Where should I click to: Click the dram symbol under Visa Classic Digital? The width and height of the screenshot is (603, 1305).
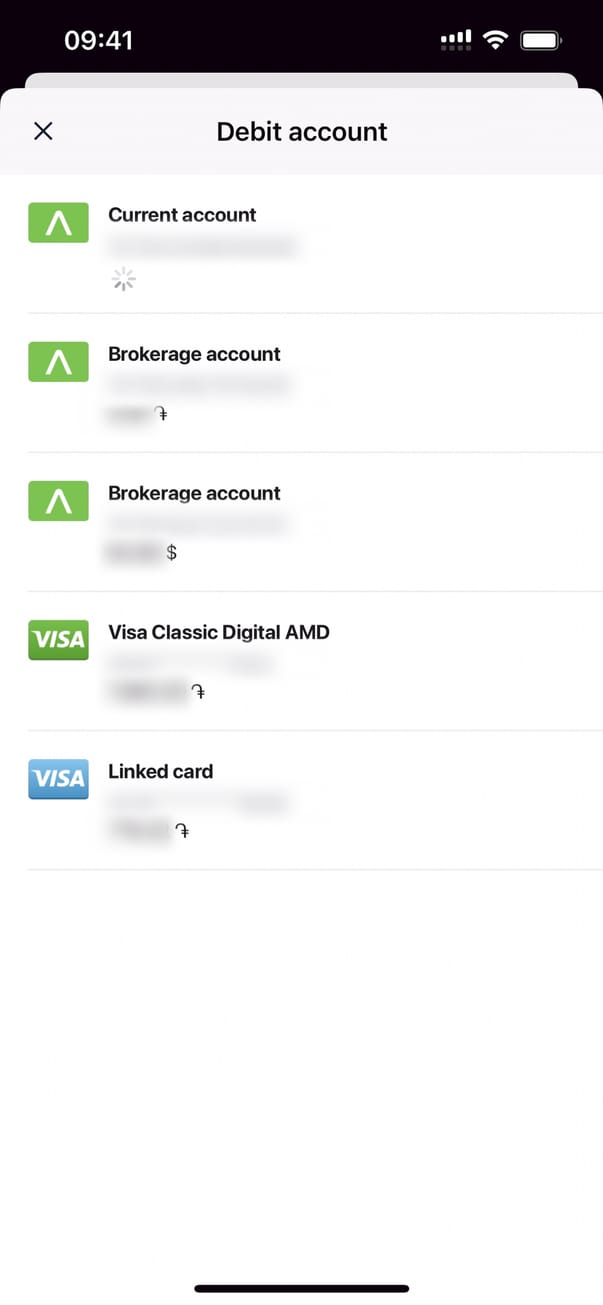point(198,691)
